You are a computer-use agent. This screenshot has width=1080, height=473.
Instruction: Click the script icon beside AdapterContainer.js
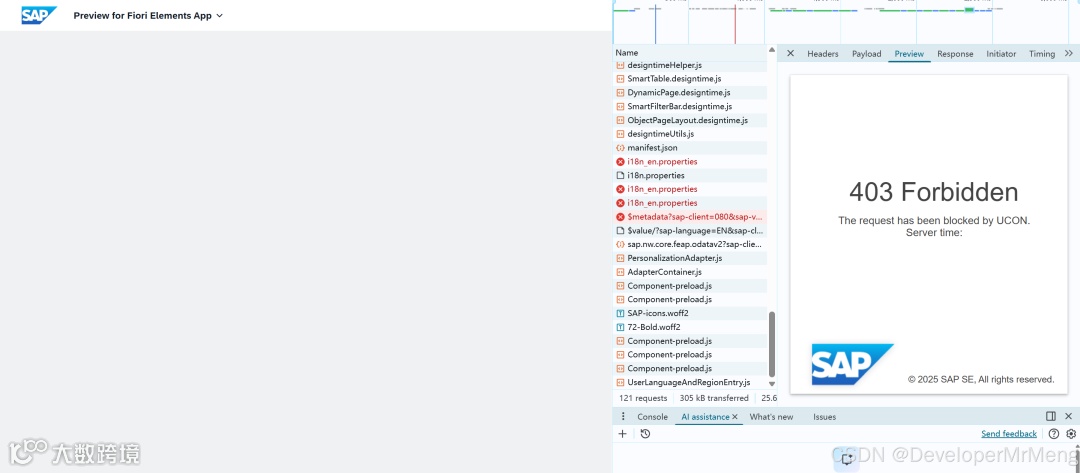620,272
